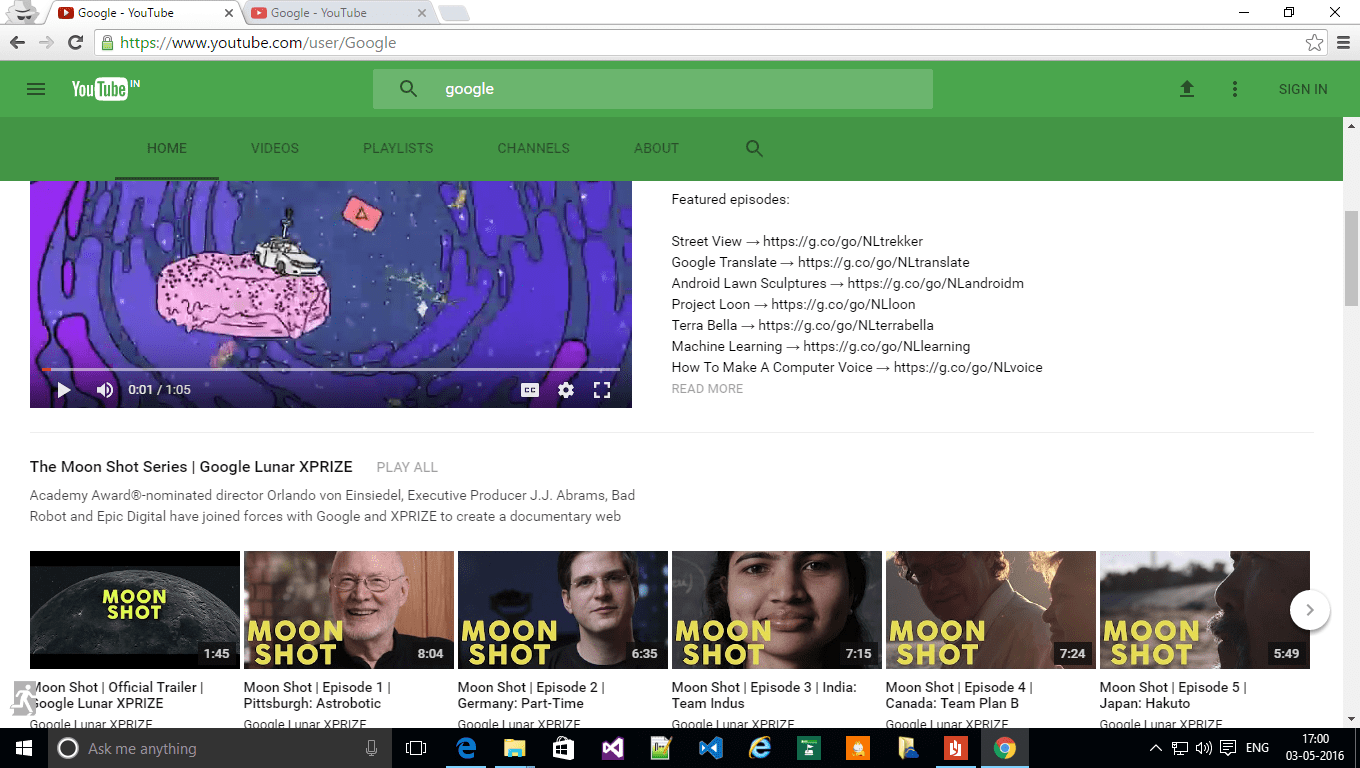
Task: Click the ENG language indicator
Action: [1257, 748]
